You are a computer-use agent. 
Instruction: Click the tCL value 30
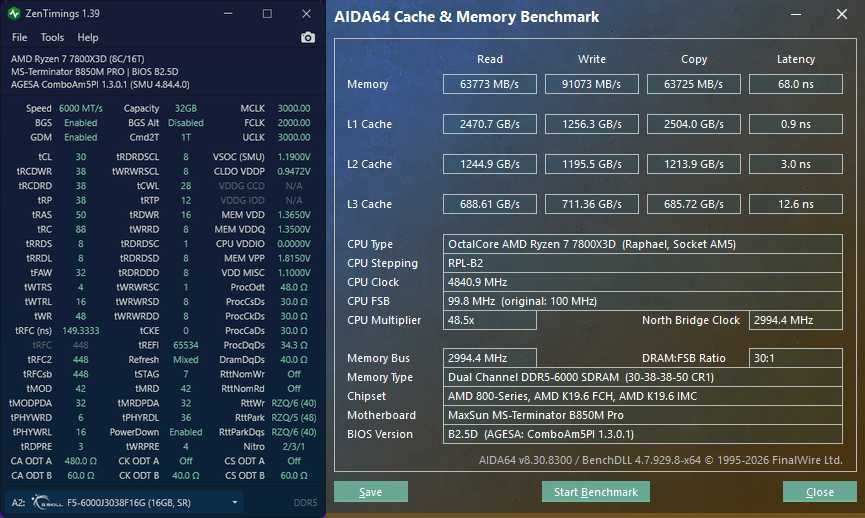81,157
